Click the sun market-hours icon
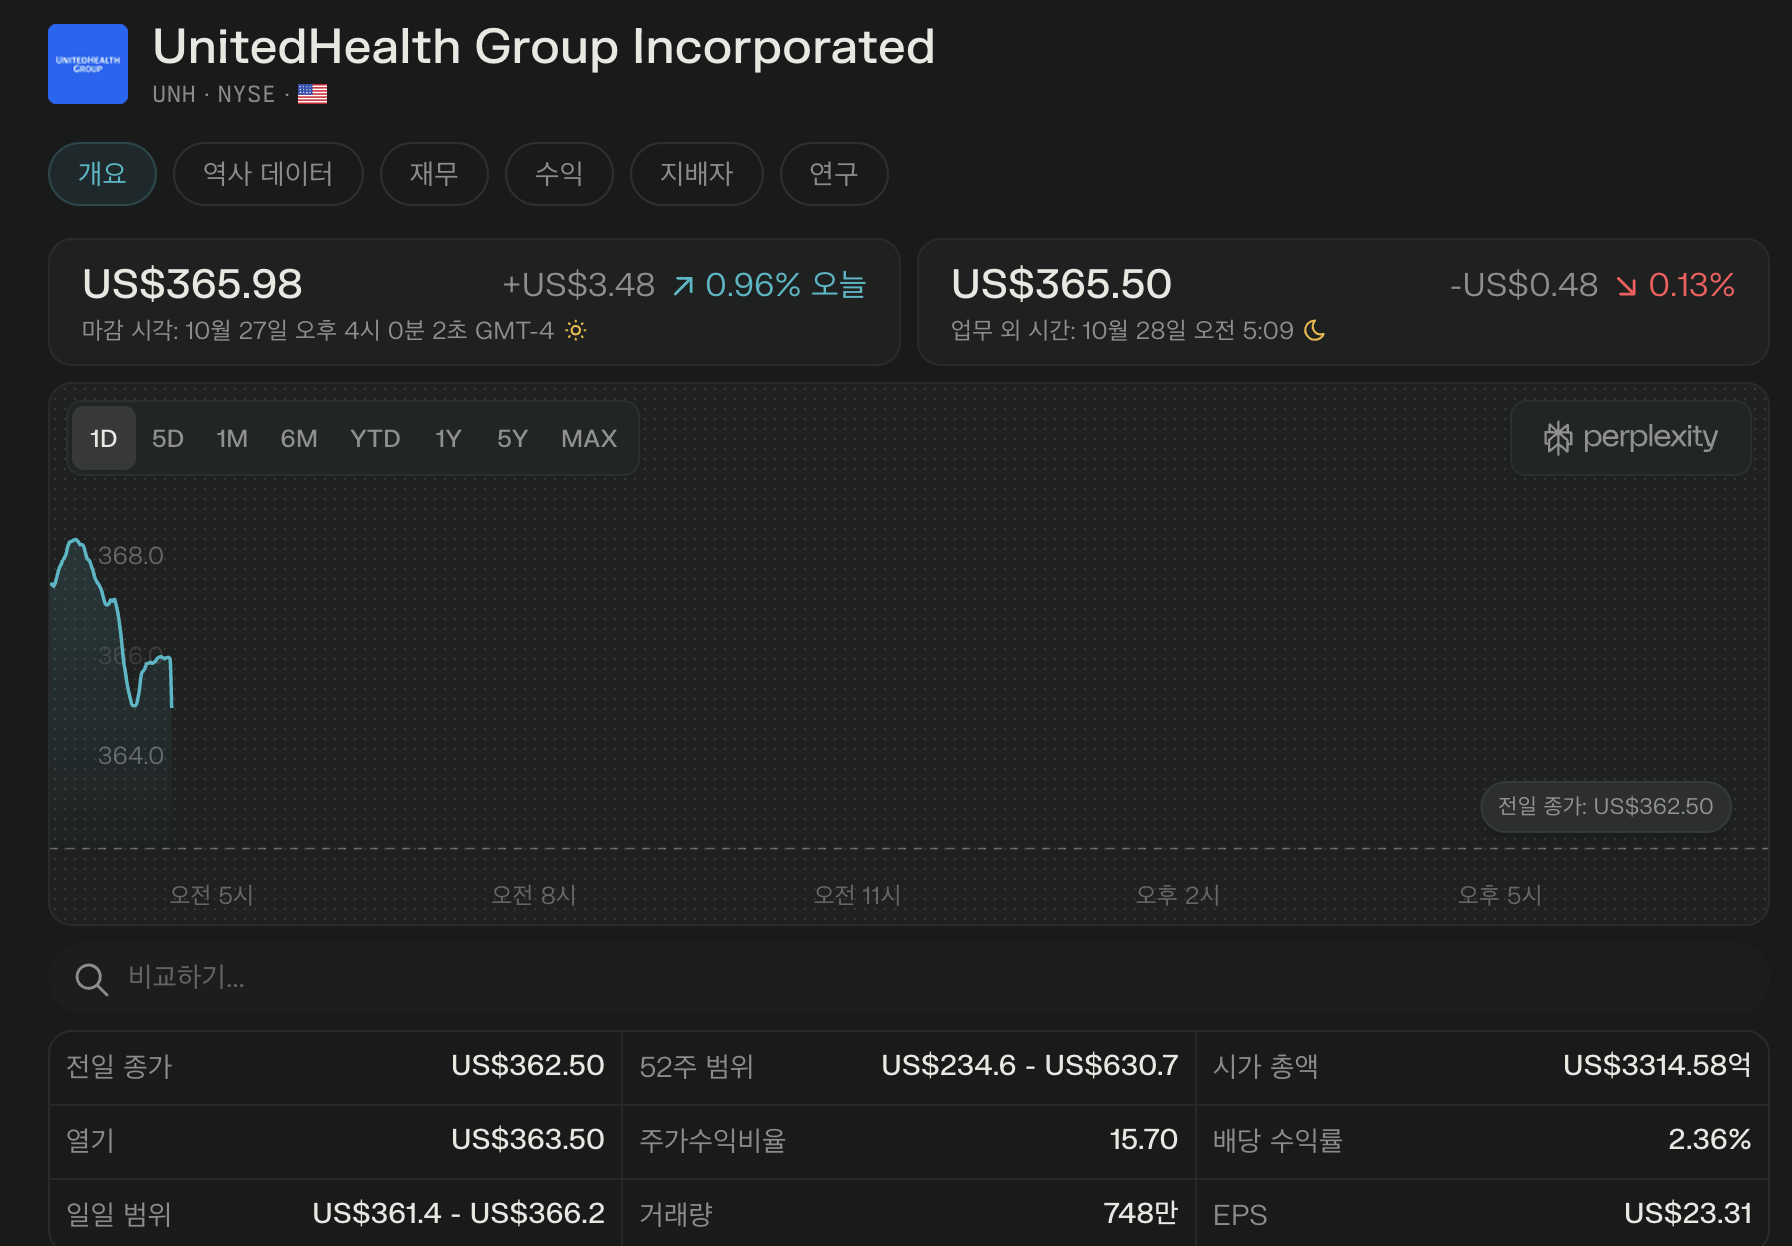 [575, 330]
